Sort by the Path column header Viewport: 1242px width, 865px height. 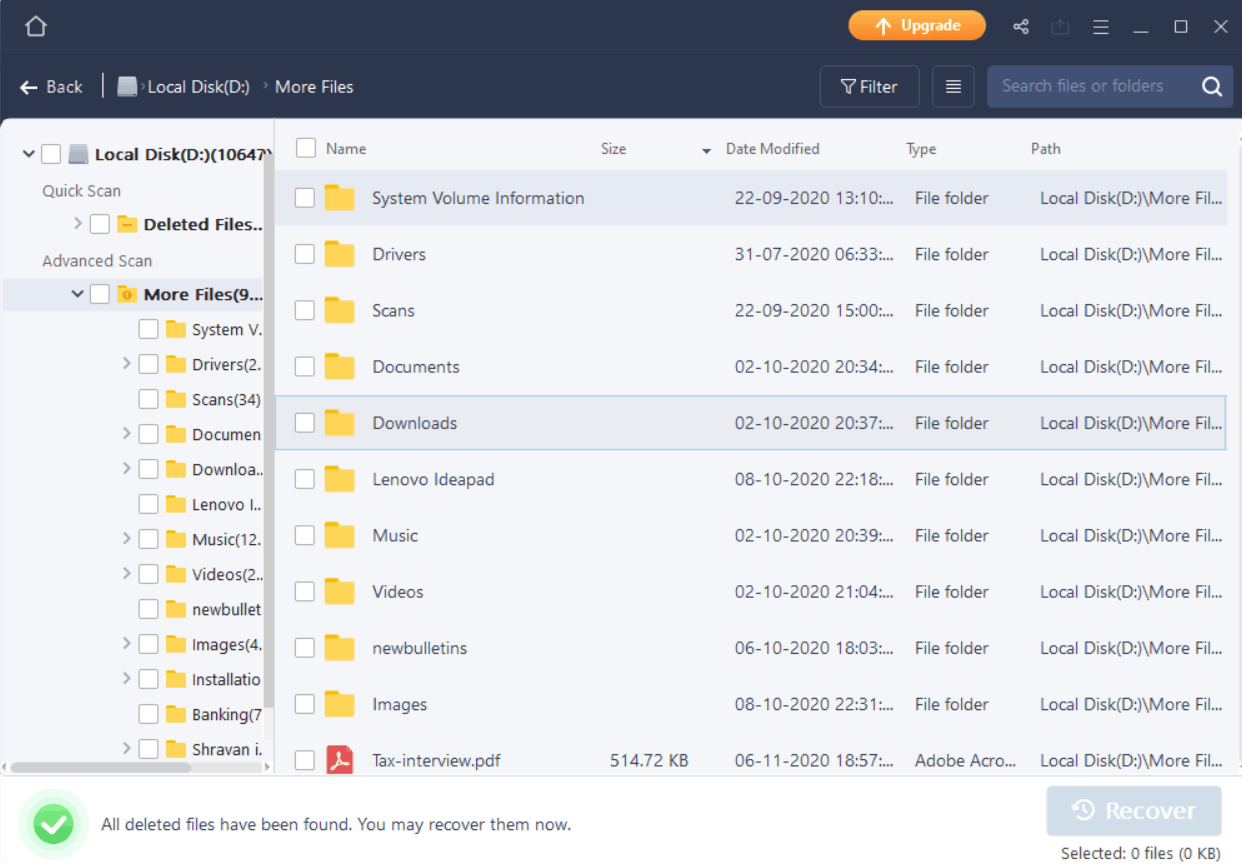1046,148
